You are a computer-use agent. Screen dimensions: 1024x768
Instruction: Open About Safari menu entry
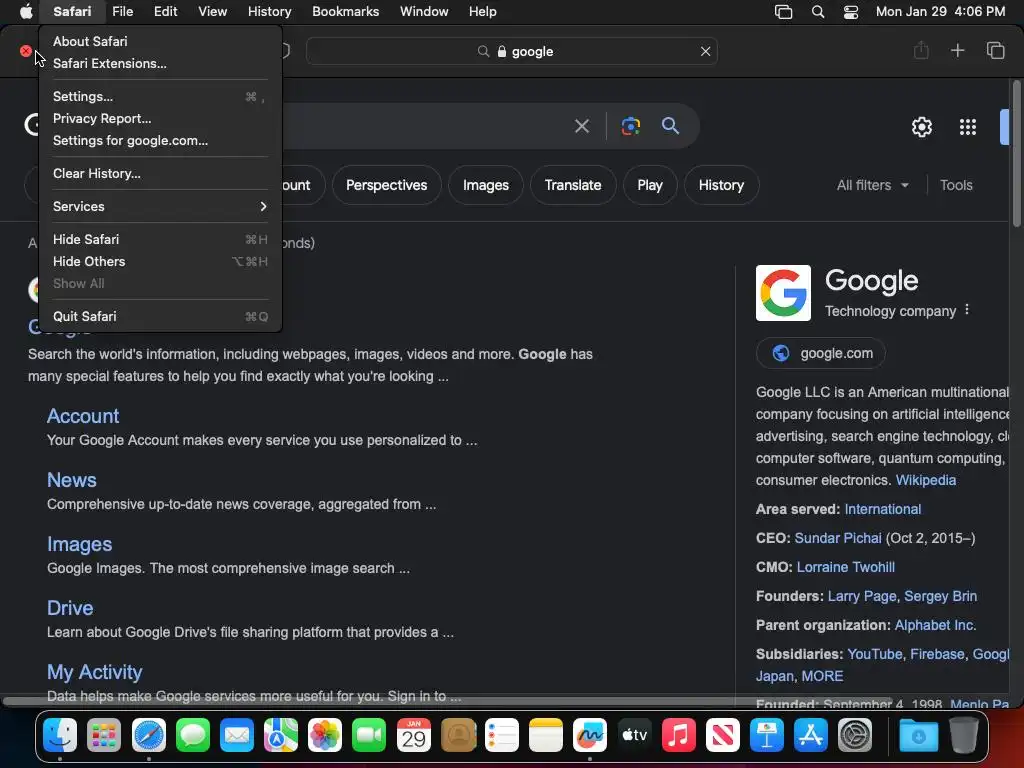160,41
